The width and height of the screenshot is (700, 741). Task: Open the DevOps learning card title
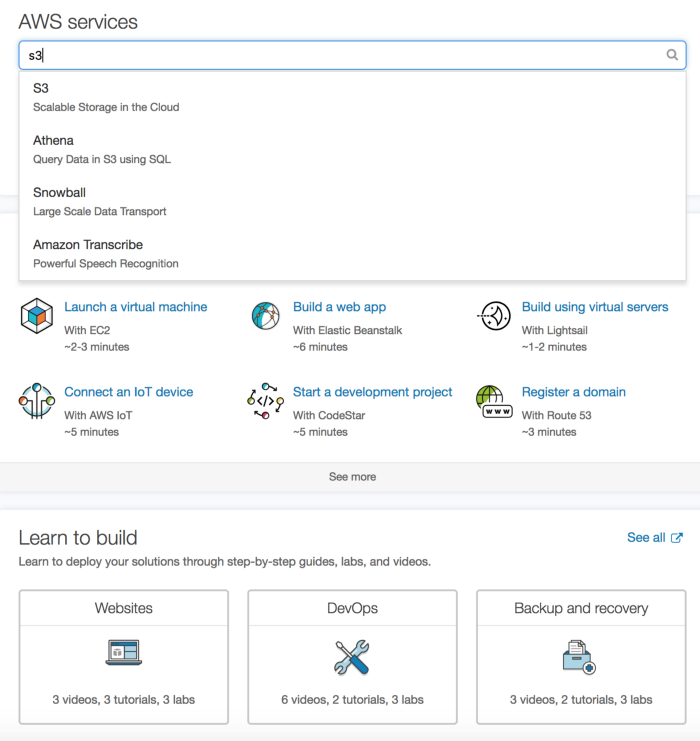click(352, 608)
